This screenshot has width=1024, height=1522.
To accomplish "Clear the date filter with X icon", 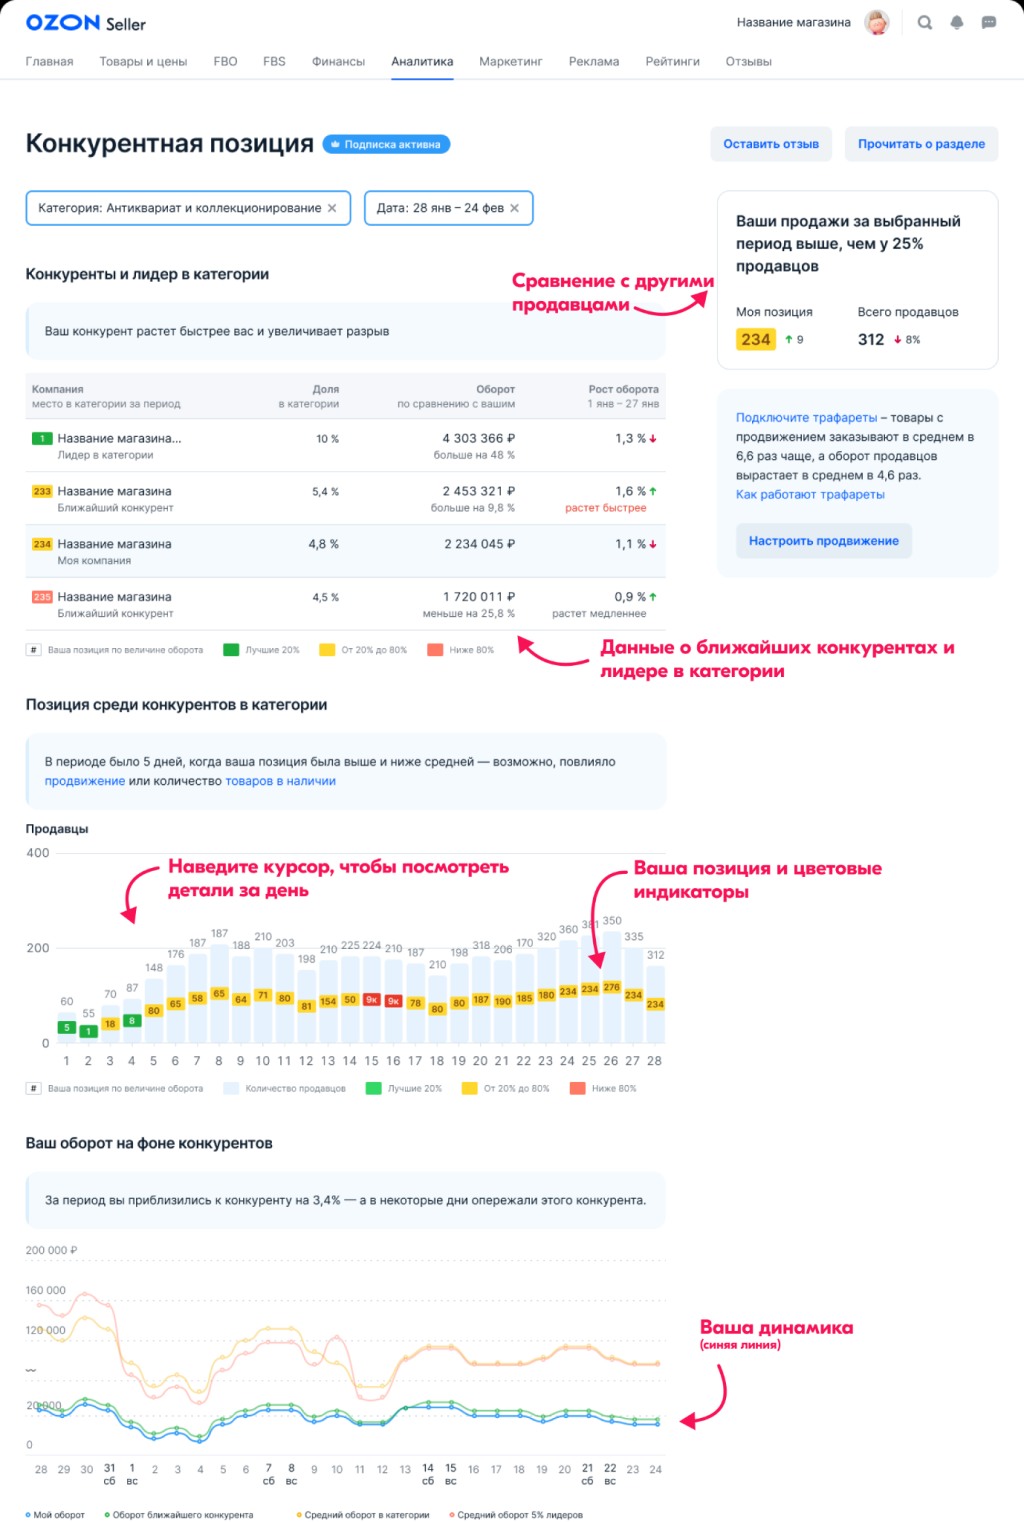I will [x=515, y=208].
